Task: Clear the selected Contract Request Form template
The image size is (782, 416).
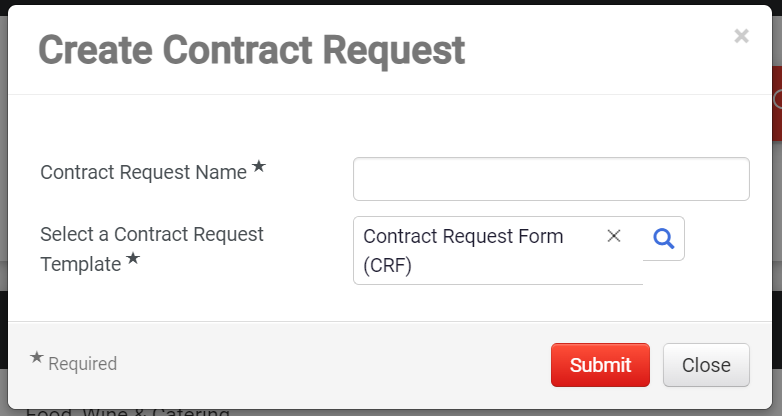Action: tap(614, 236)
